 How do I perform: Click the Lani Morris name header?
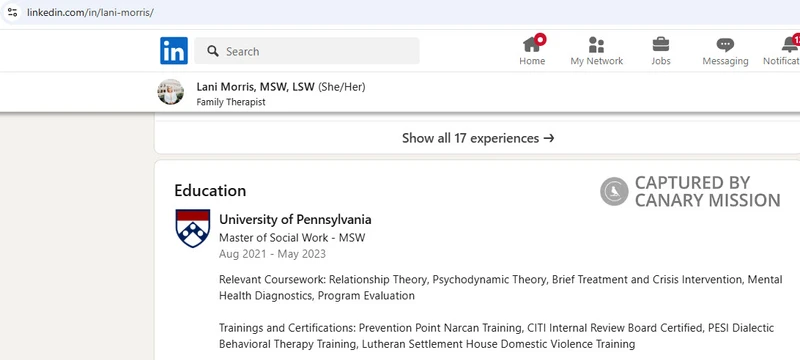[x=256, y=87]
